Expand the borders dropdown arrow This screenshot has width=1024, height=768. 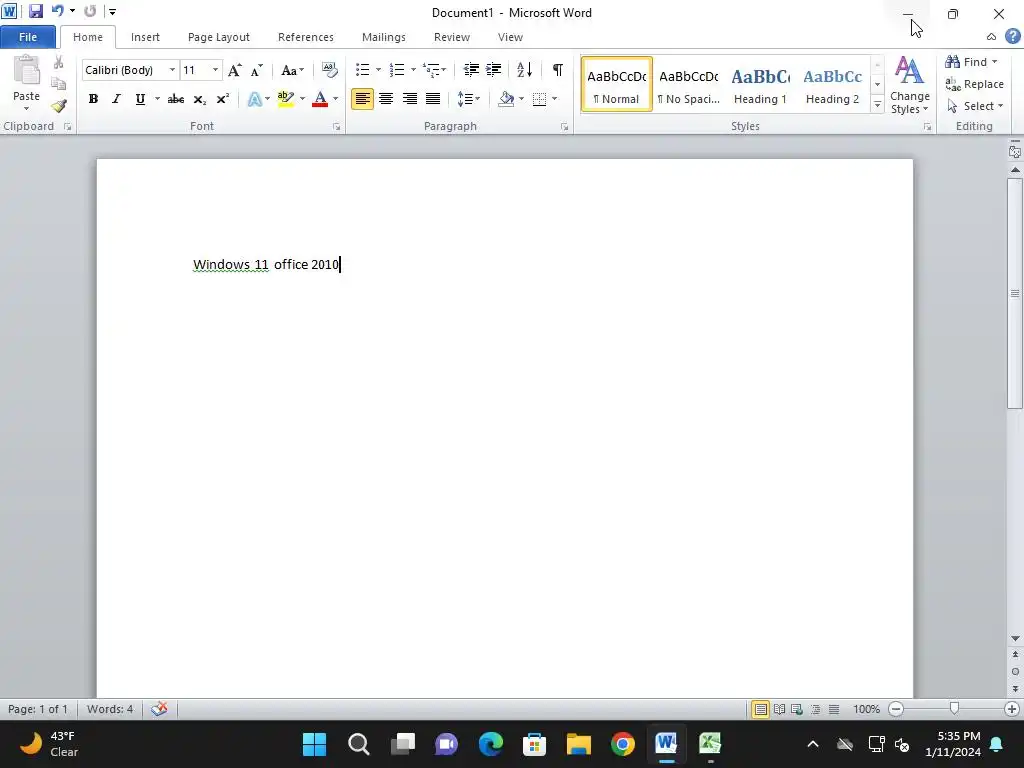coord(554,99)
